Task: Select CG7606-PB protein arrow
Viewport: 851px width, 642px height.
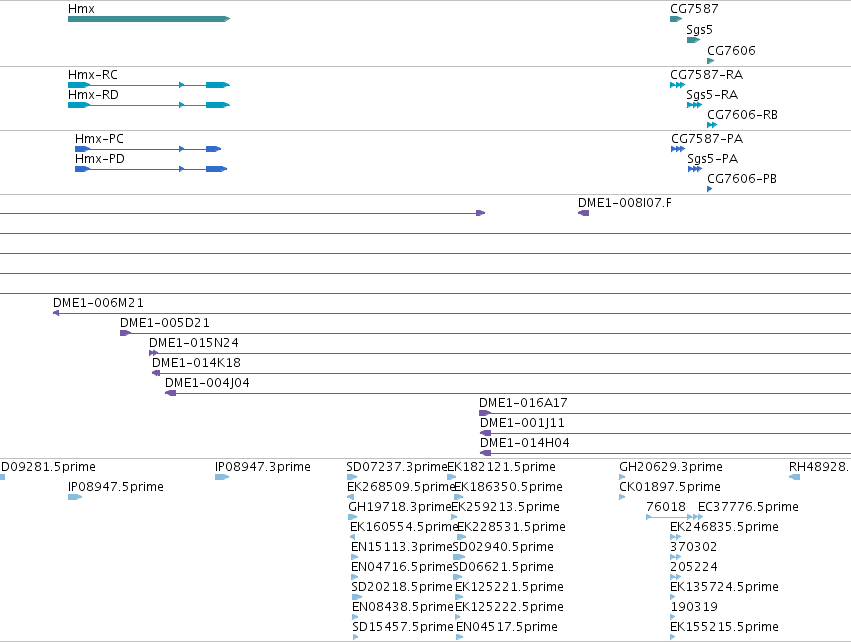Action: click(x=710, y=189)
